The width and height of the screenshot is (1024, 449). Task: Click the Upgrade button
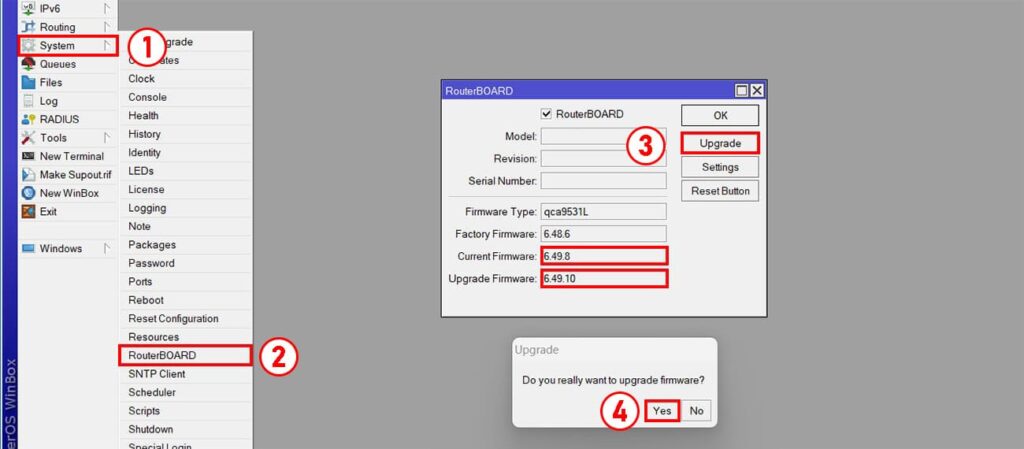(720, 144)
